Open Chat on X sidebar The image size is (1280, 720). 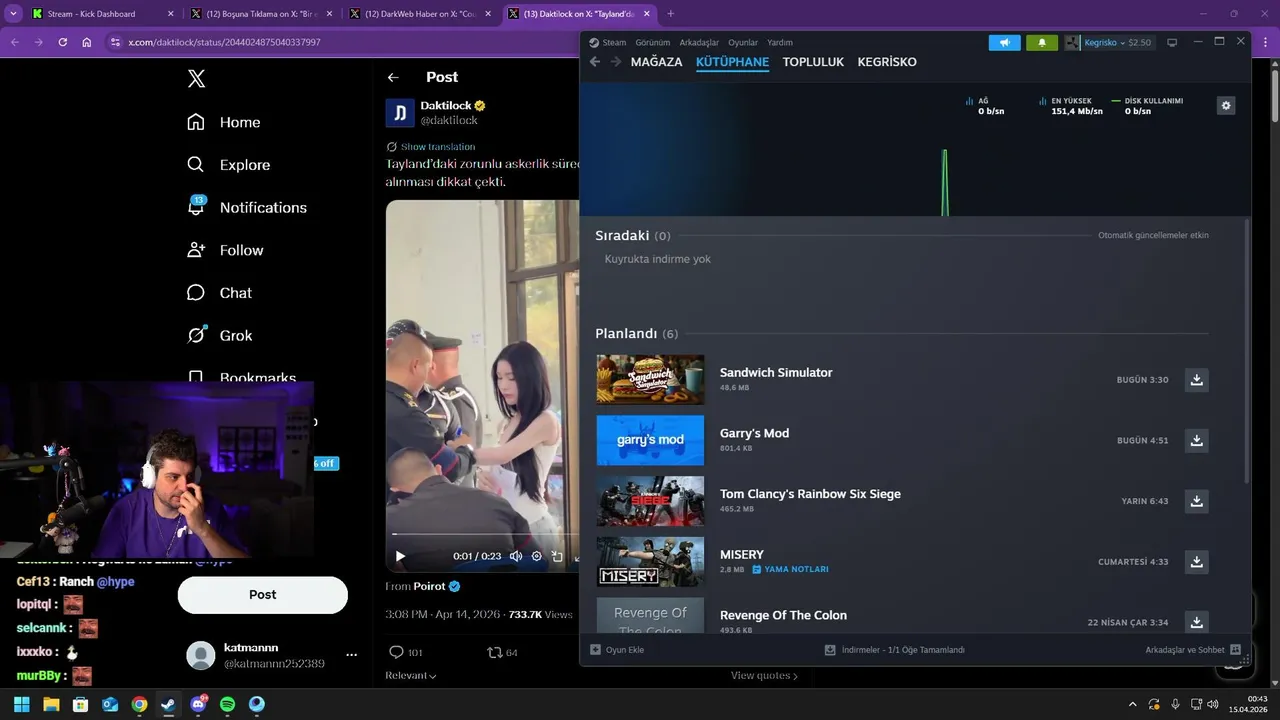click(220, 293)
